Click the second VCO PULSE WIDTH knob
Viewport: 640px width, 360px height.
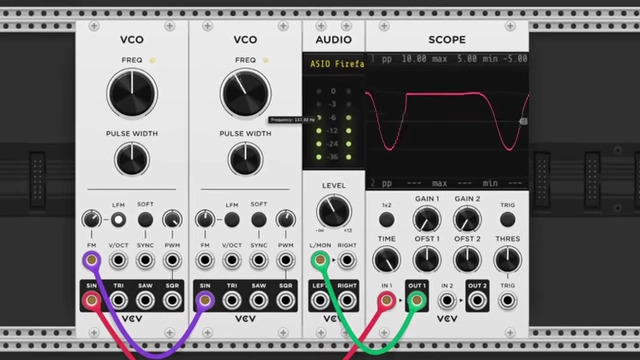point(245,159)
